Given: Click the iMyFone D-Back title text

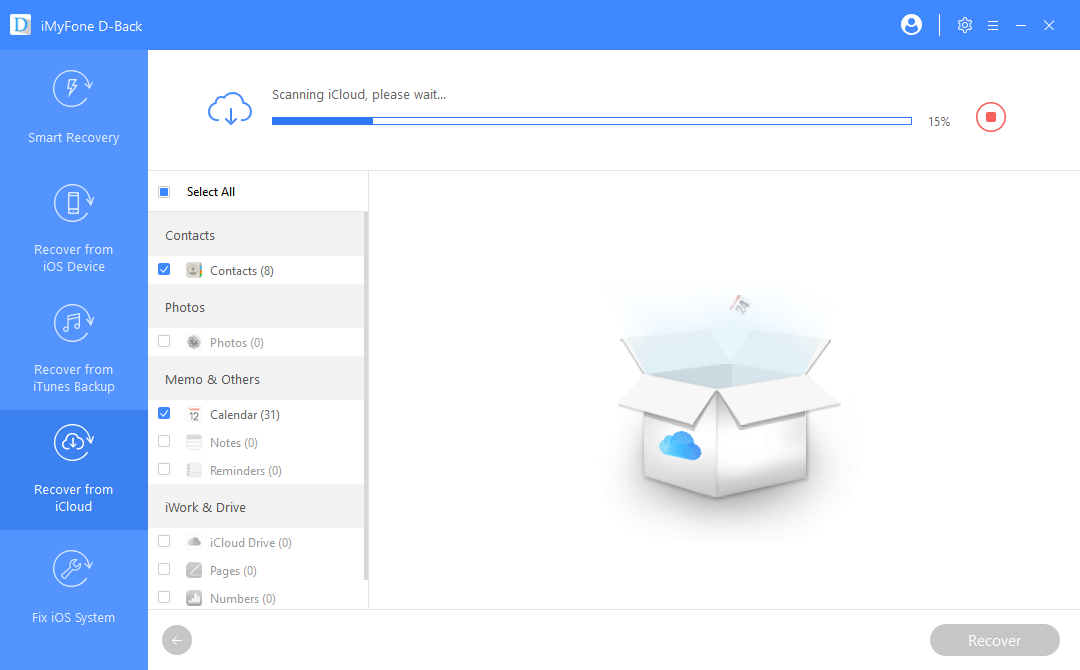Looking at the screenshot, I should tap(92, 26).
